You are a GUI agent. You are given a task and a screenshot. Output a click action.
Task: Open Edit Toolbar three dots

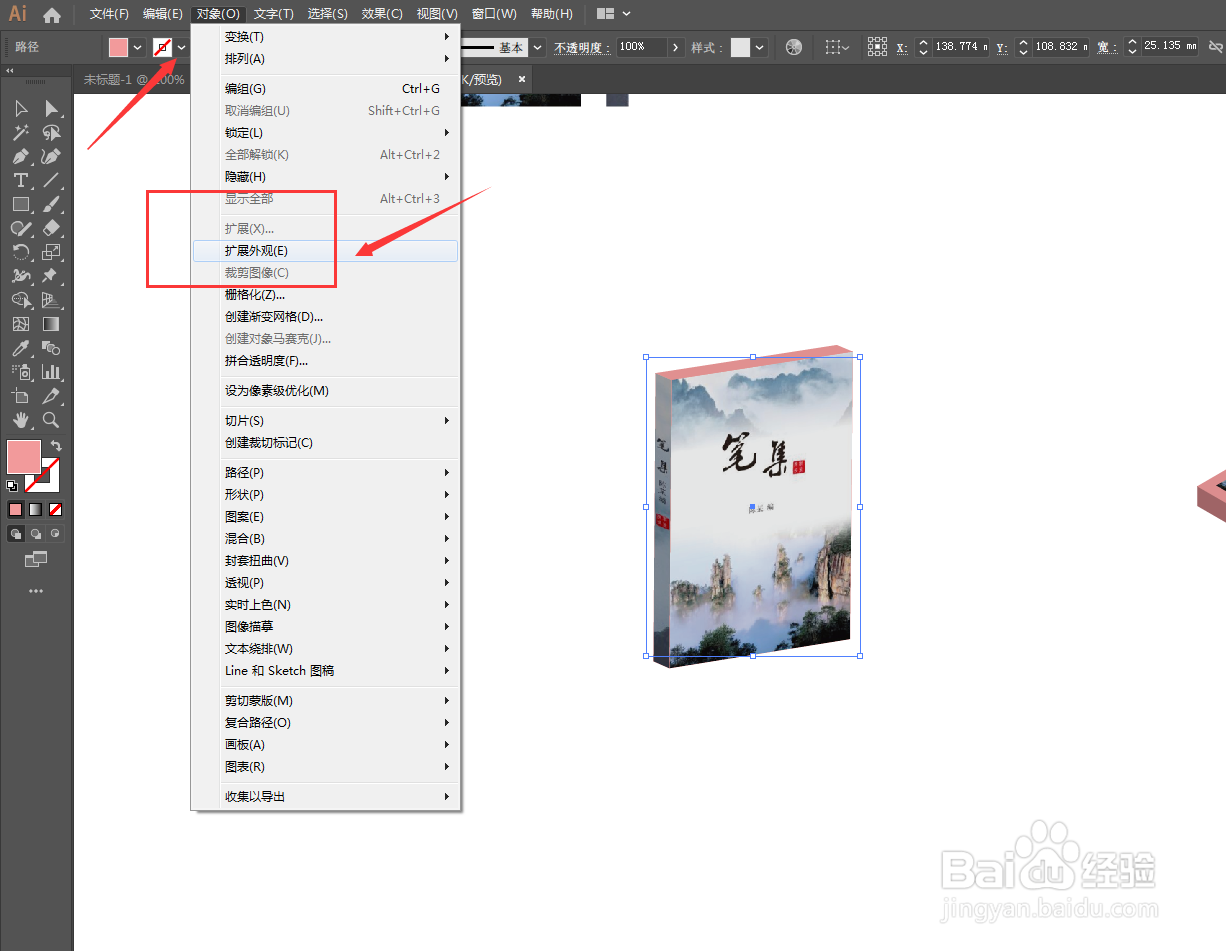tap(36, 591)
